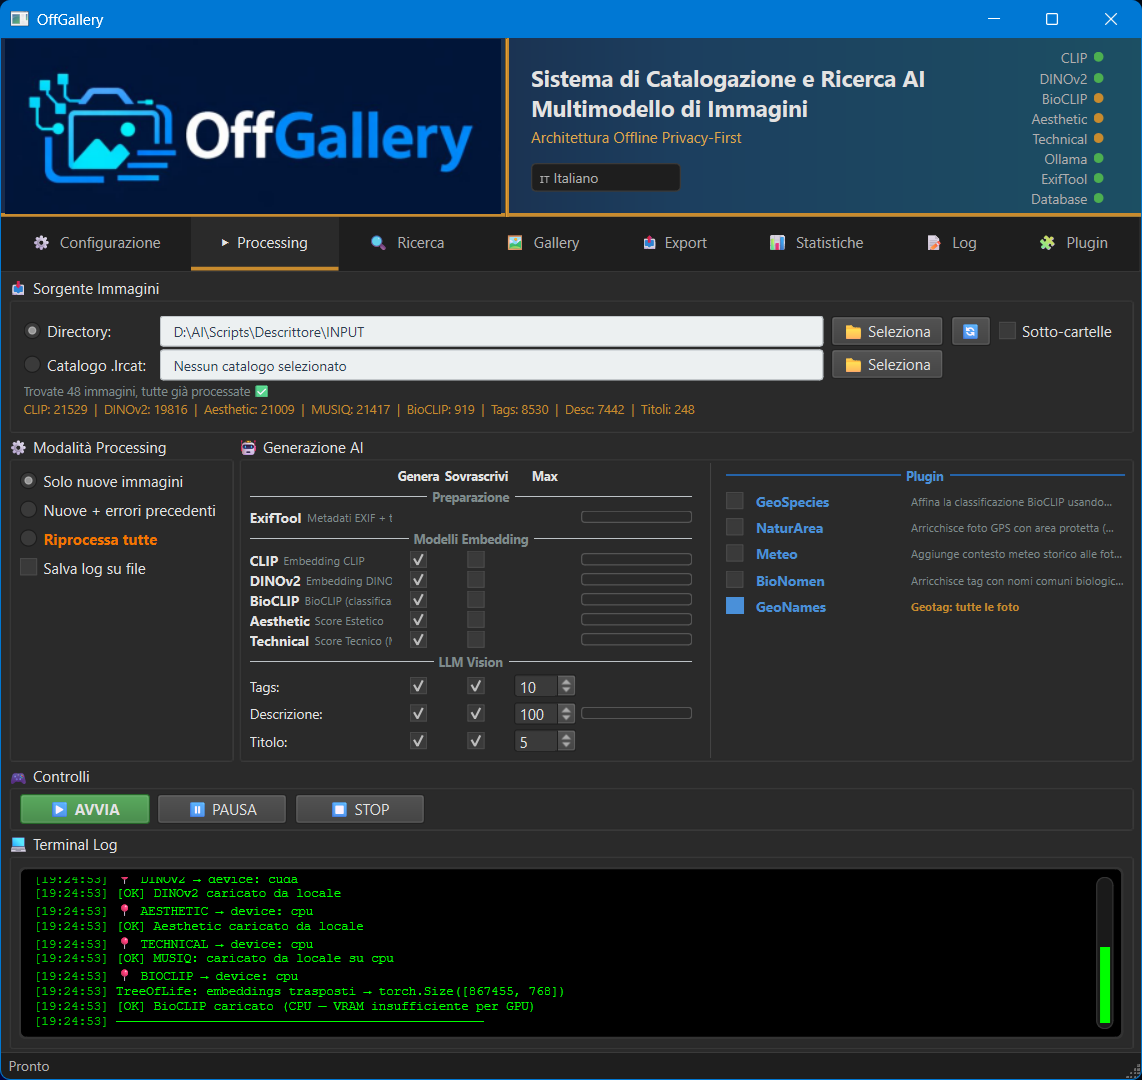
Task: Click the CLIP status indicator dot
Action: [1098, 58]
